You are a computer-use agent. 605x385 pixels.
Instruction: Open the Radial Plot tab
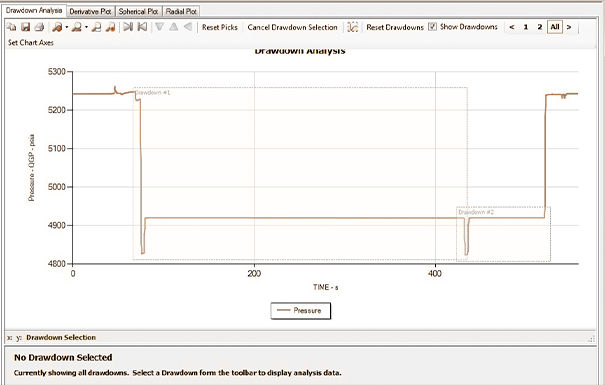tap(181, 11)
